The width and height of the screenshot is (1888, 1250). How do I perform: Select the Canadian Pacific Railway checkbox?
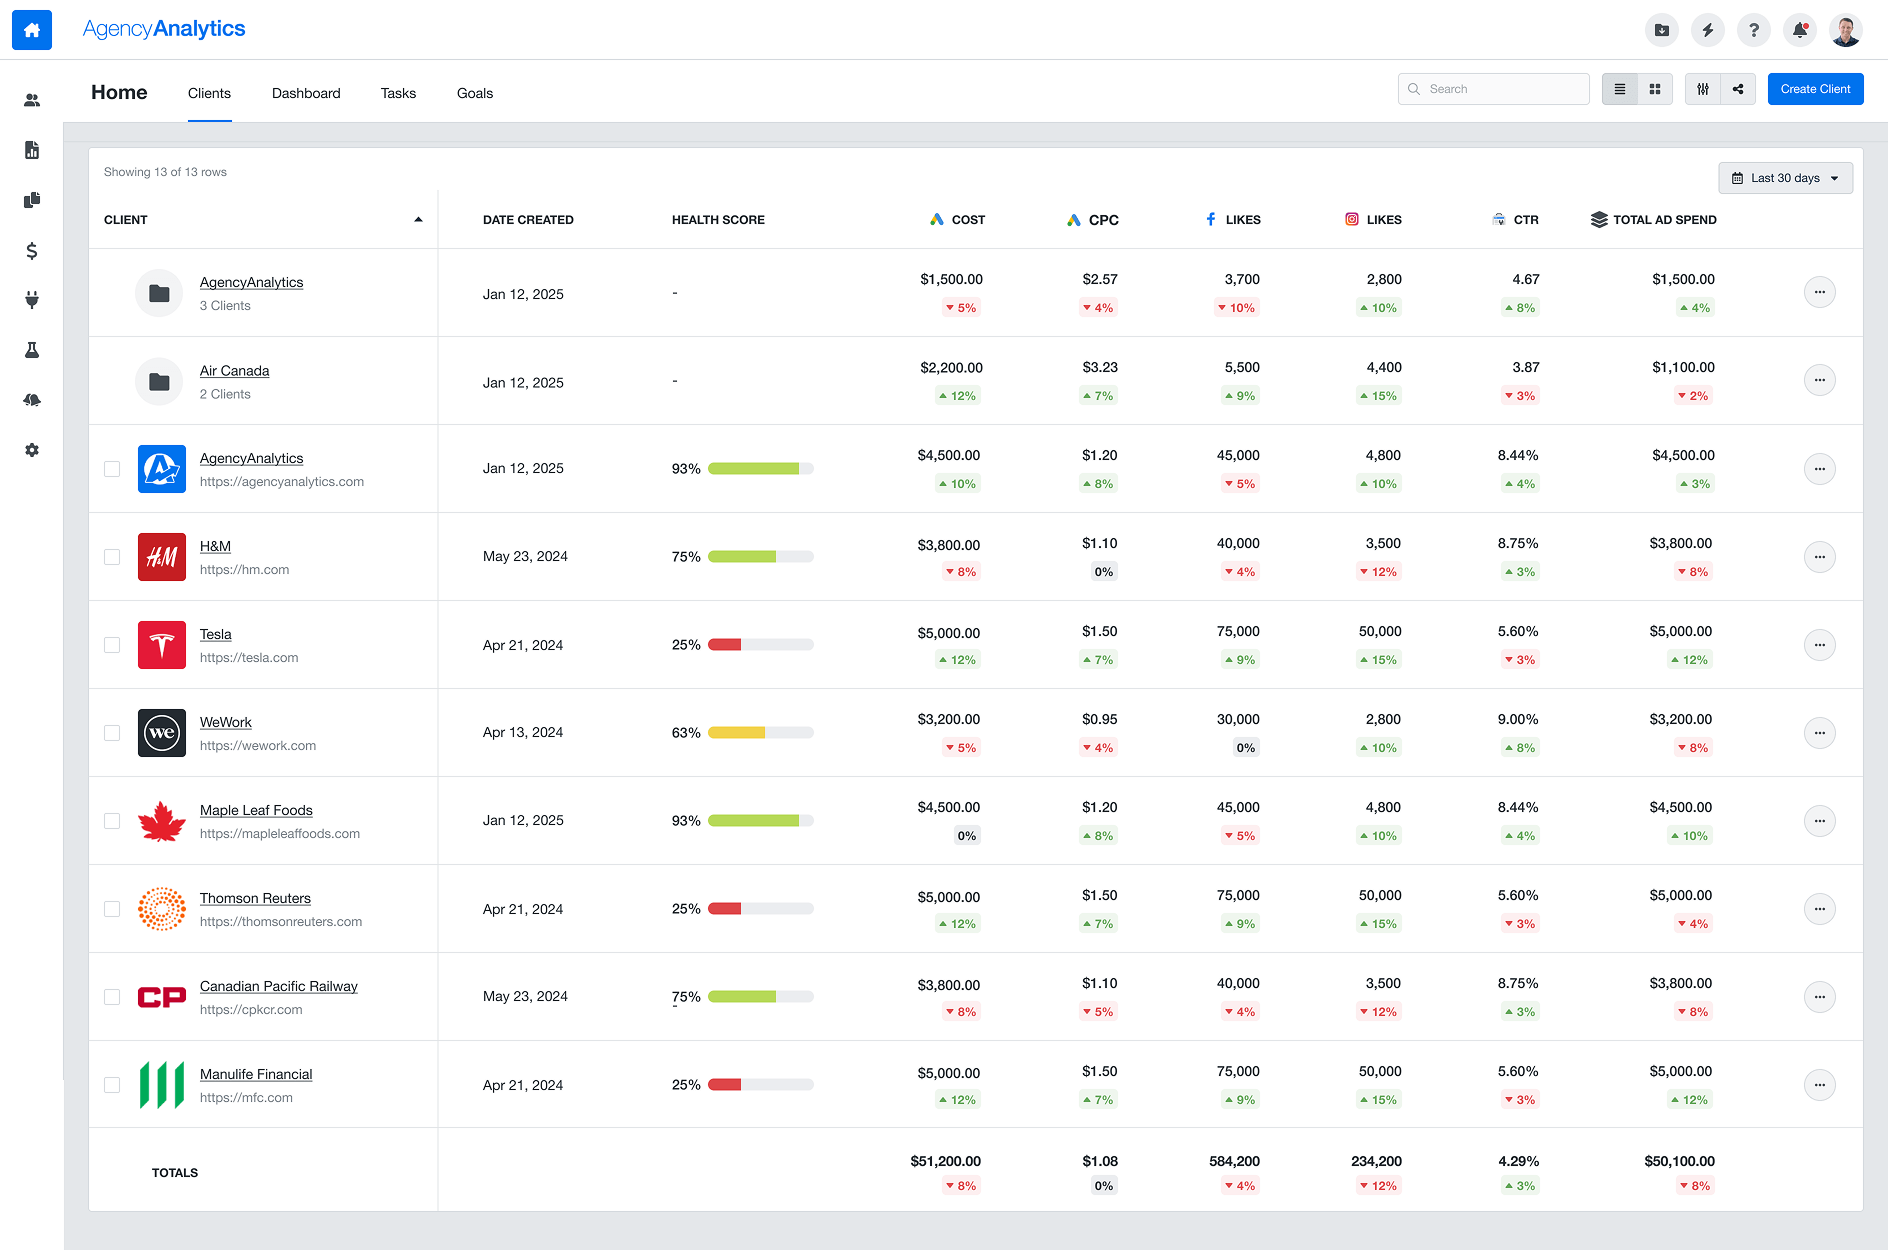point(112,997)
